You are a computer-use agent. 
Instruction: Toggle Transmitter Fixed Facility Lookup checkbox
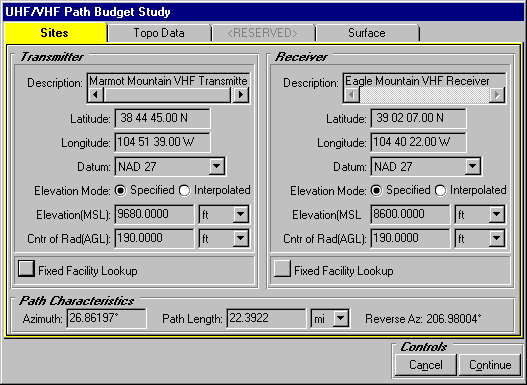(x=26, y=268)
